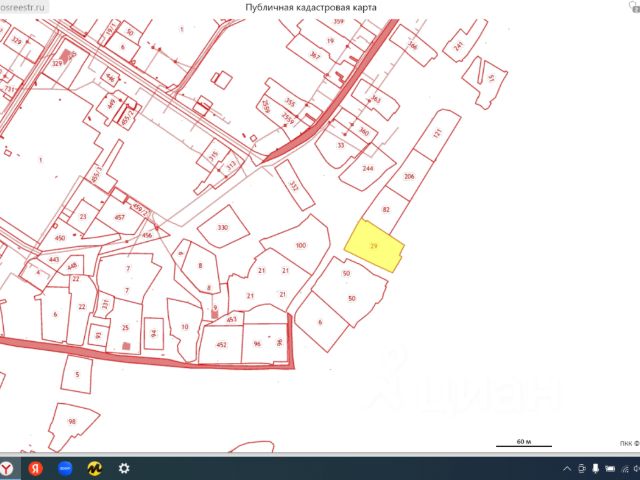Viewport: 640px width, 480px height.
Task: Click the battery icon in system tray
Action: [x=610, y=469]
